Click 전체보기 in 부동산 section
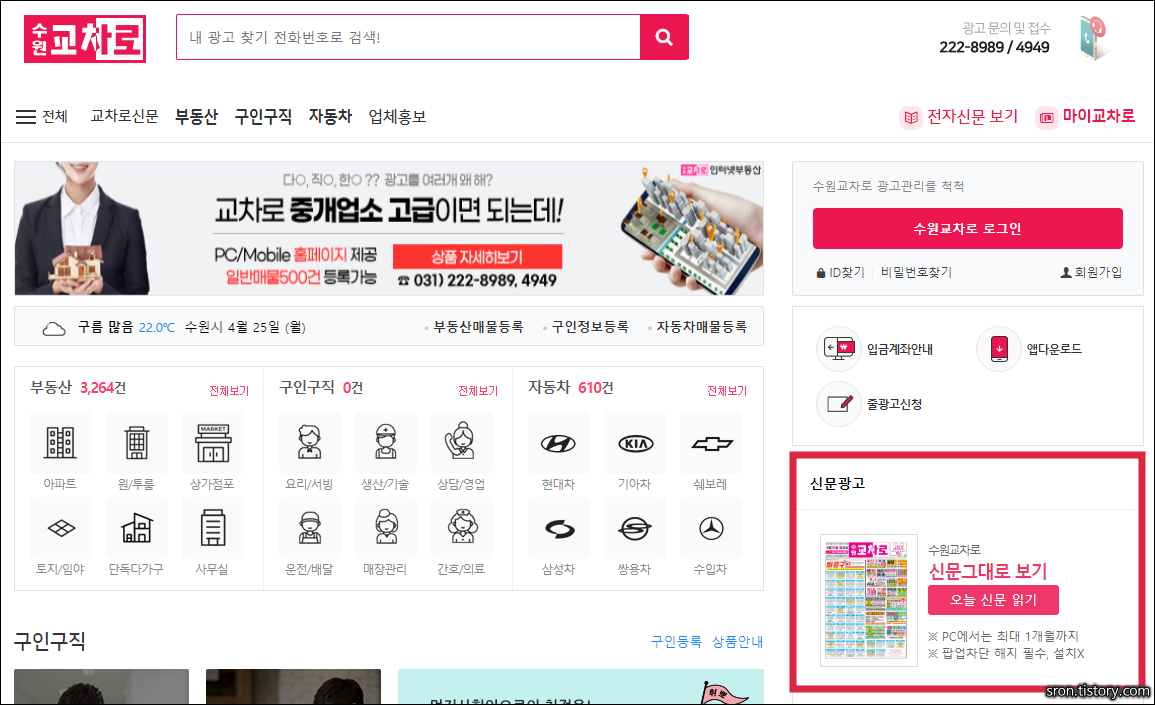Viewport: 1155px width, 705px height. point(229,390)
